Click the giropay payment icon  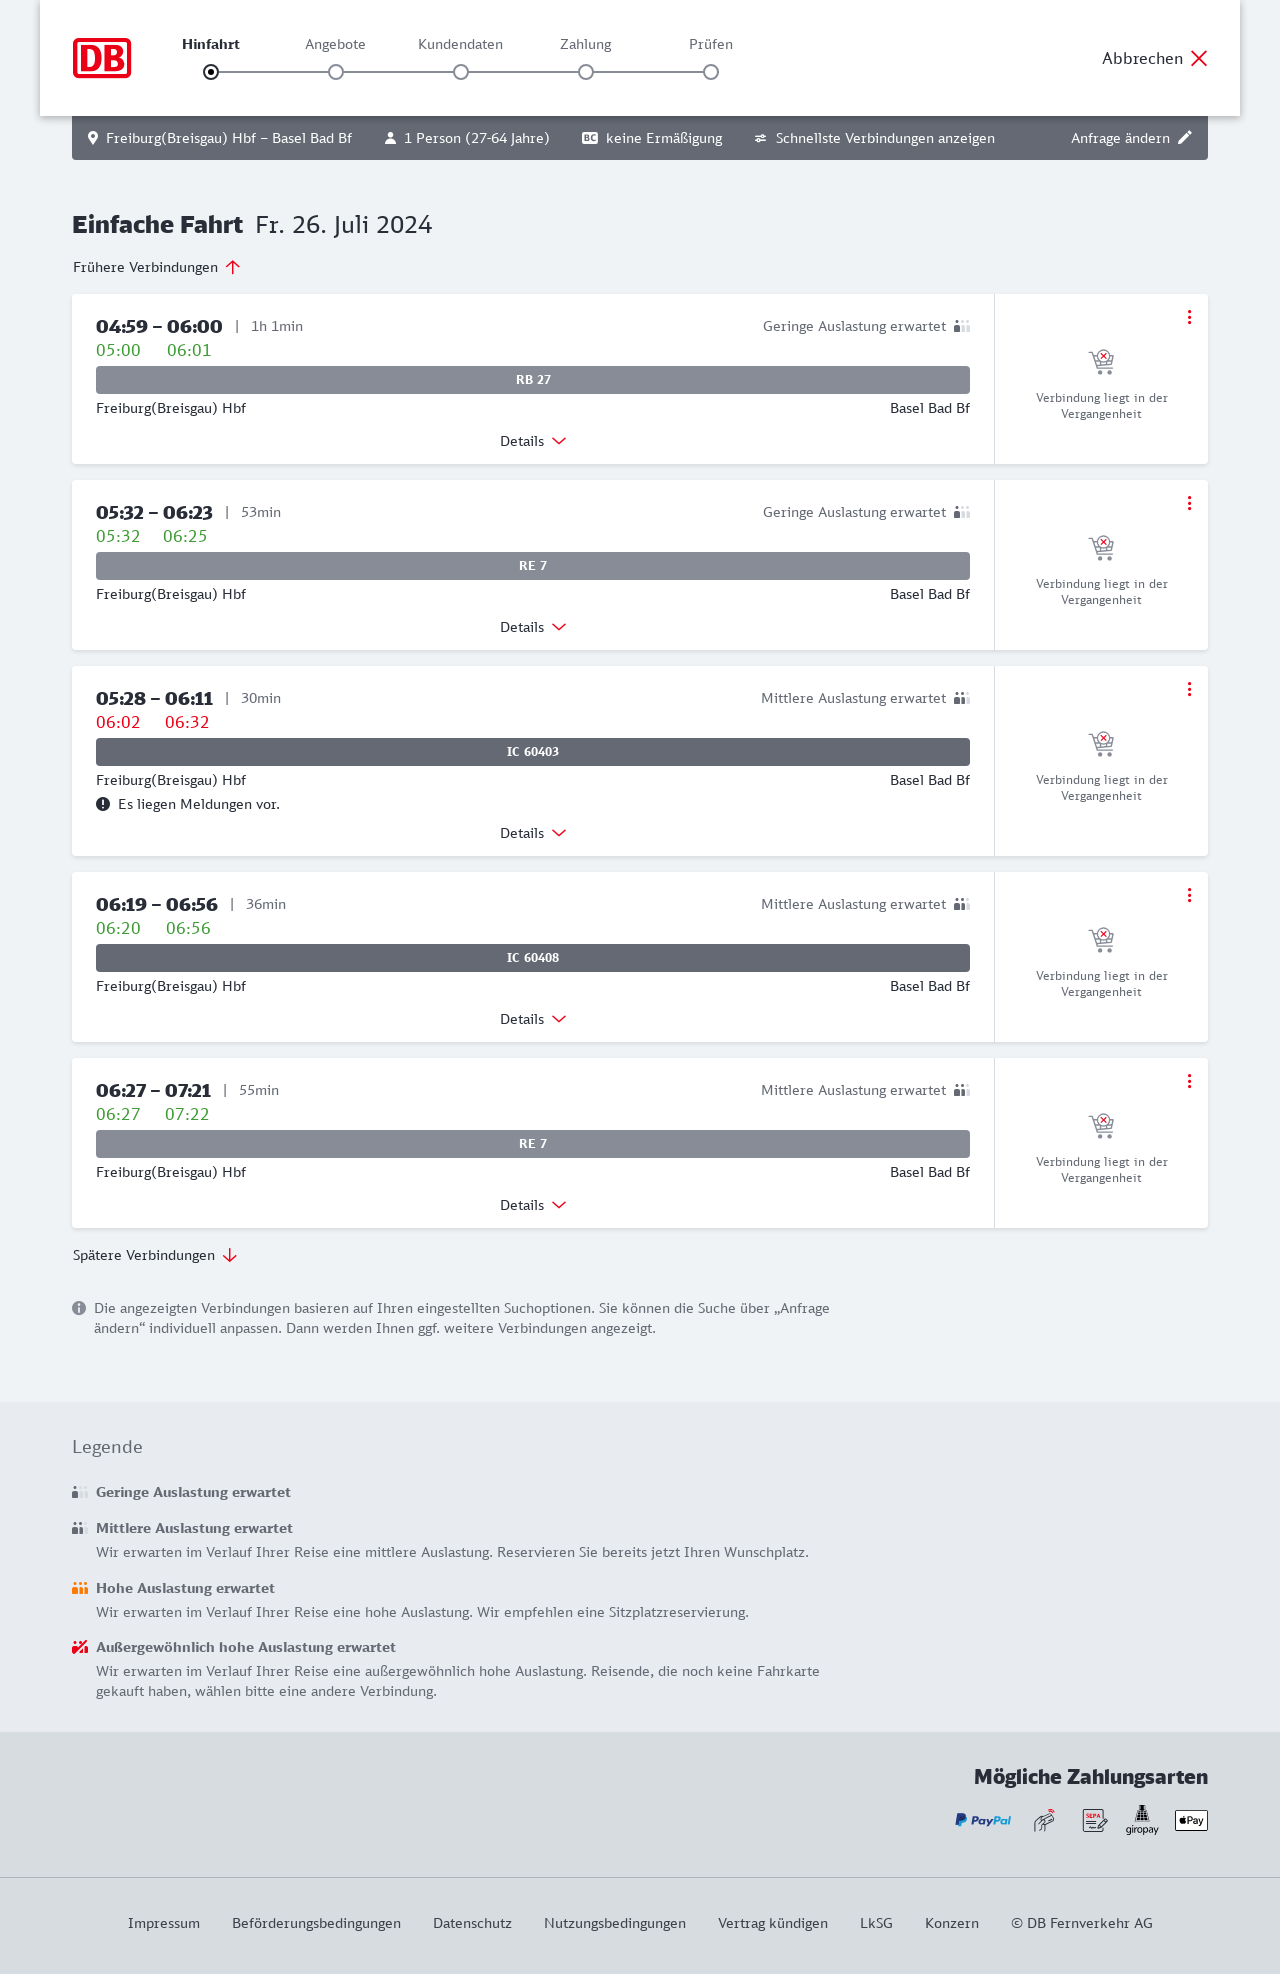[1142, 1820]
